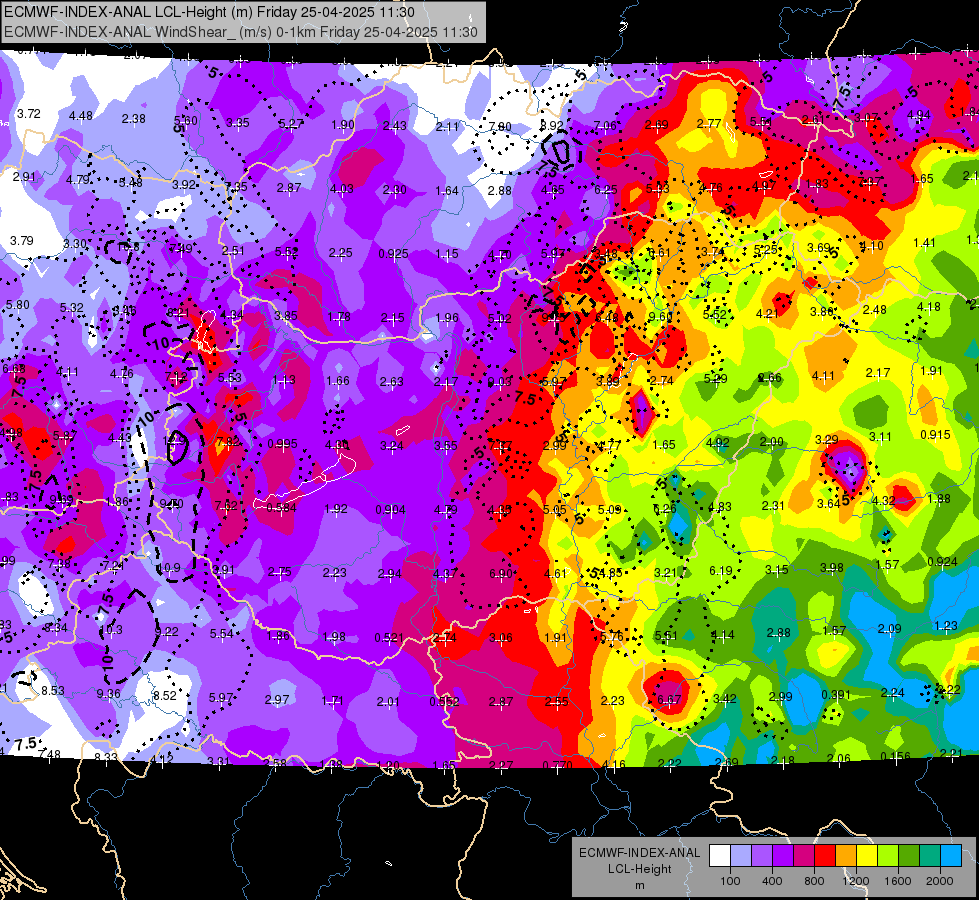This screenshot has height=900, width=979.
Task: Click the legend label 1200
Action: point(856,881)
